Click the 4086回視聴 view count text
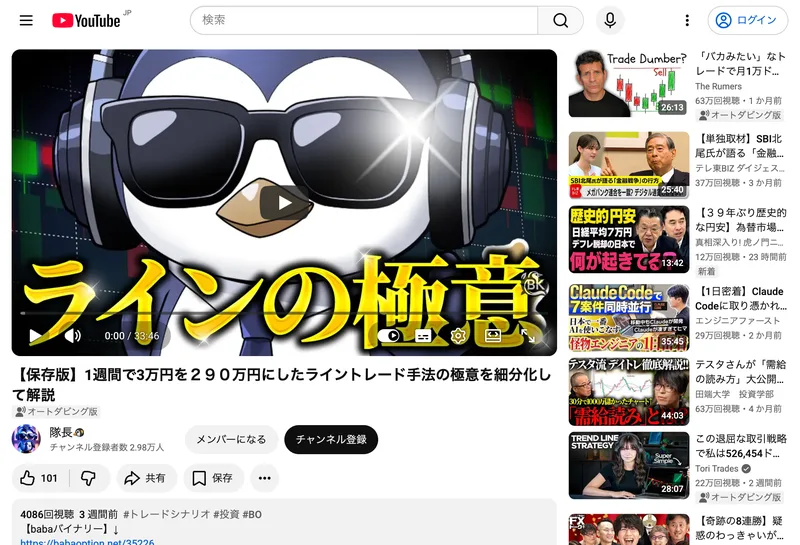This screenshot has height=545, width=800. point(47,514)
